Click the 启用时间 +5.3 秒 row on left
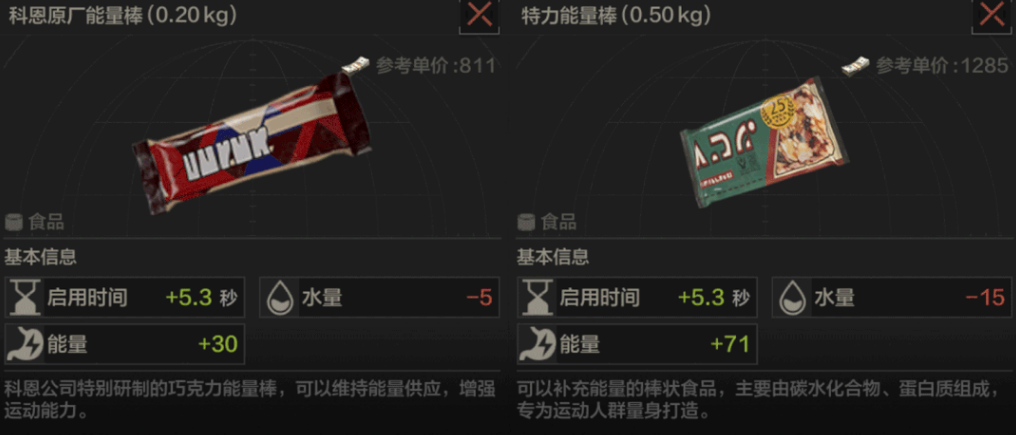This screenshot has width=1016, height=435. [125, 298]
